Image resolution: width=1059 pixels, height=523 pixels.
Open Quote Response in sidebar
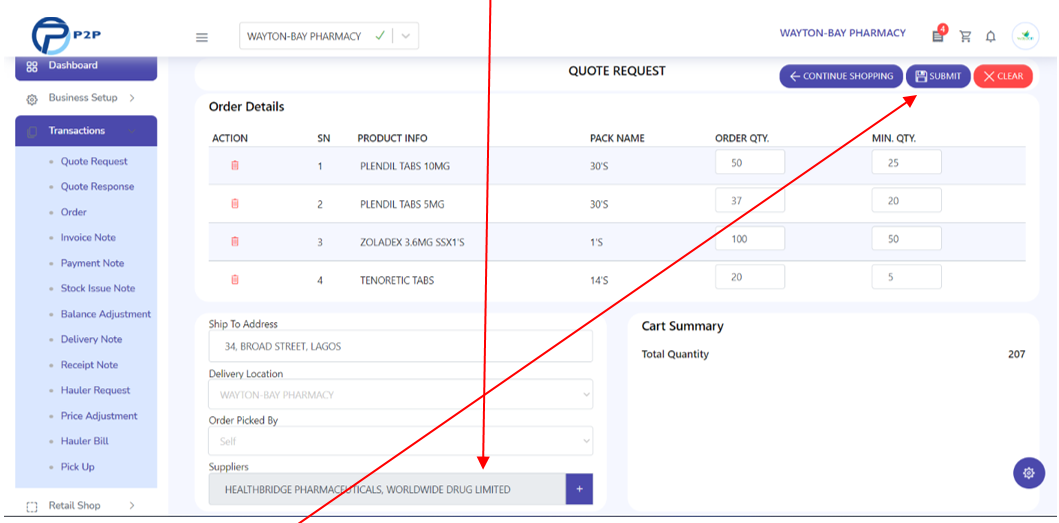pyautogui.click(x=97, y=186)
